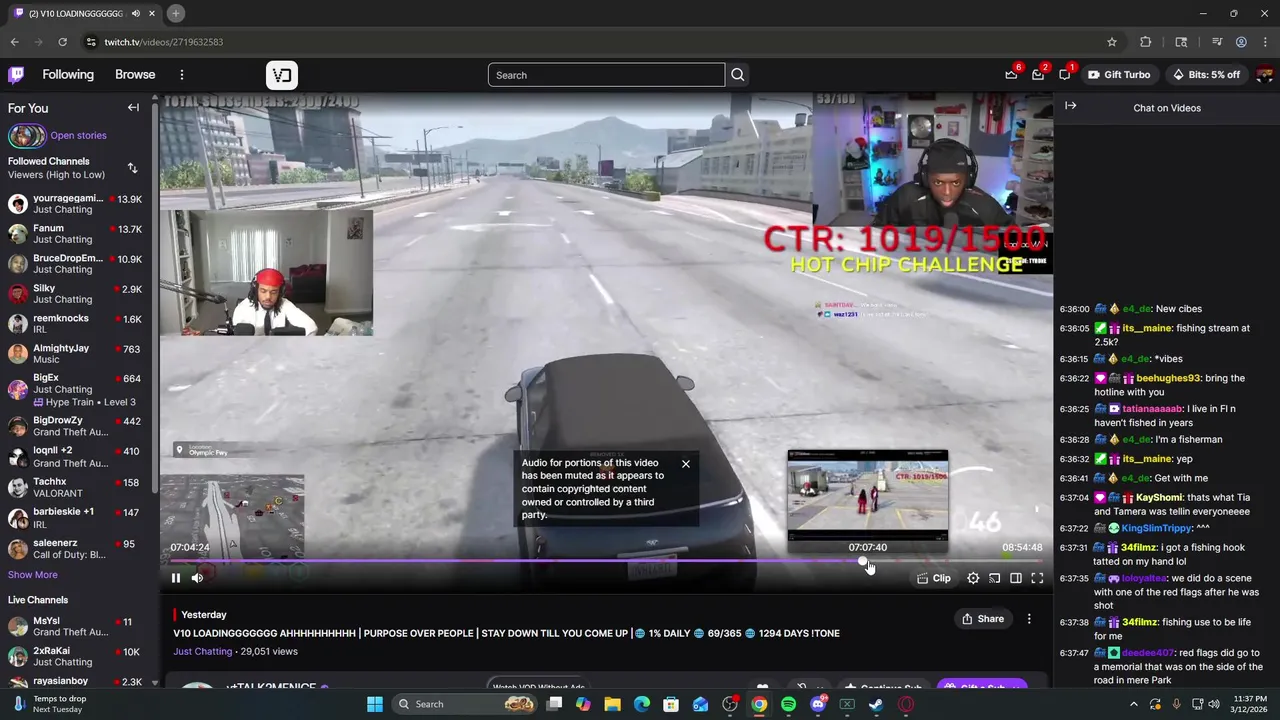The width and height of the screenshot is (1280, 720).
Task: Open the user avatar menu
Action: click(1265, 75)
